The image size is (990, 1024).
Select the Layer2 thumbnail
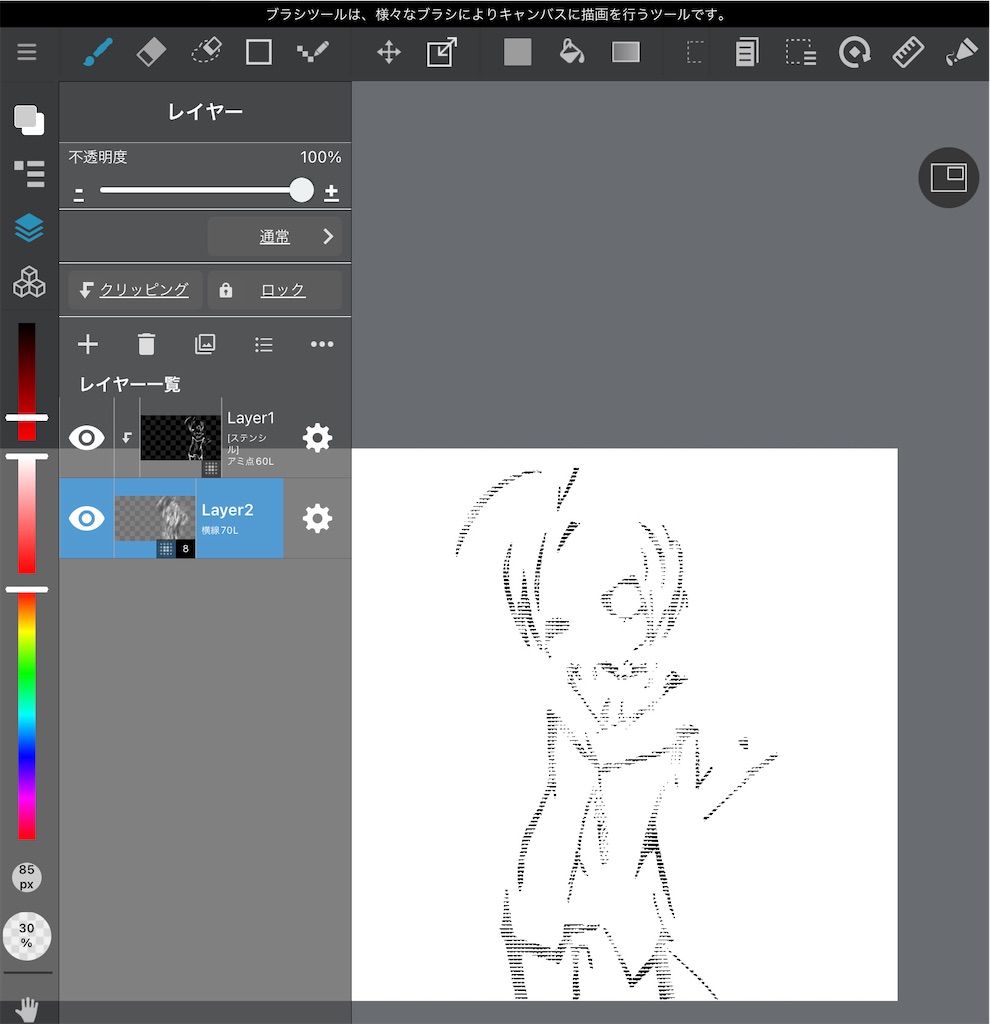pyautogui.click(x=155, y=518)
